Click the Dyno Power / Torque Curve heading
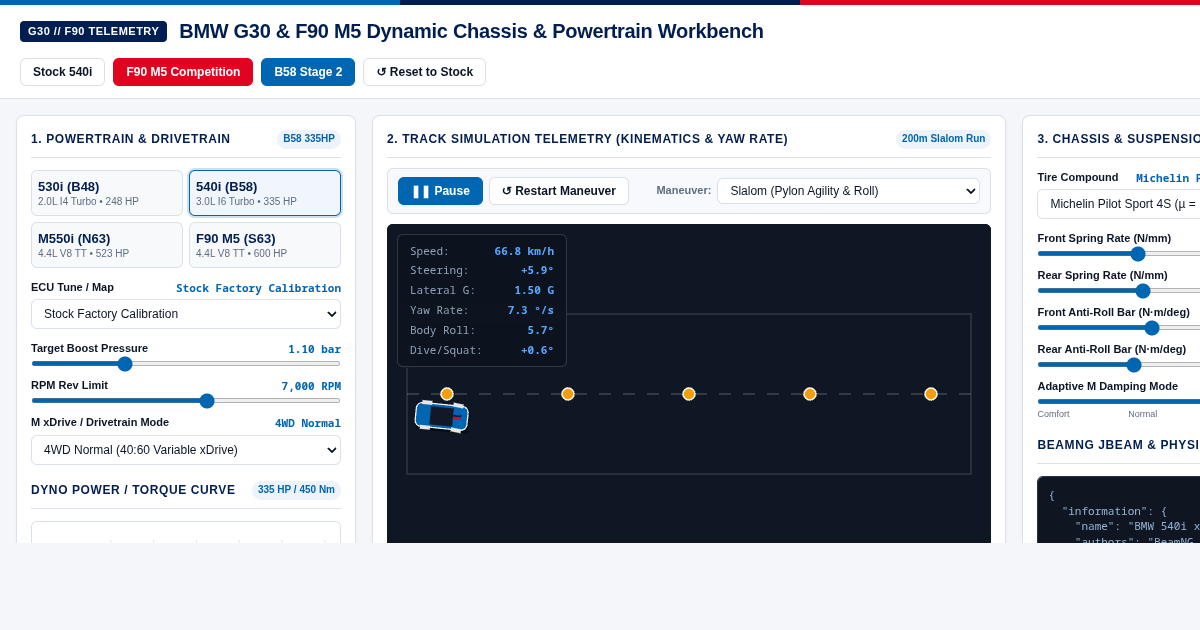 (x=133, y=490)
